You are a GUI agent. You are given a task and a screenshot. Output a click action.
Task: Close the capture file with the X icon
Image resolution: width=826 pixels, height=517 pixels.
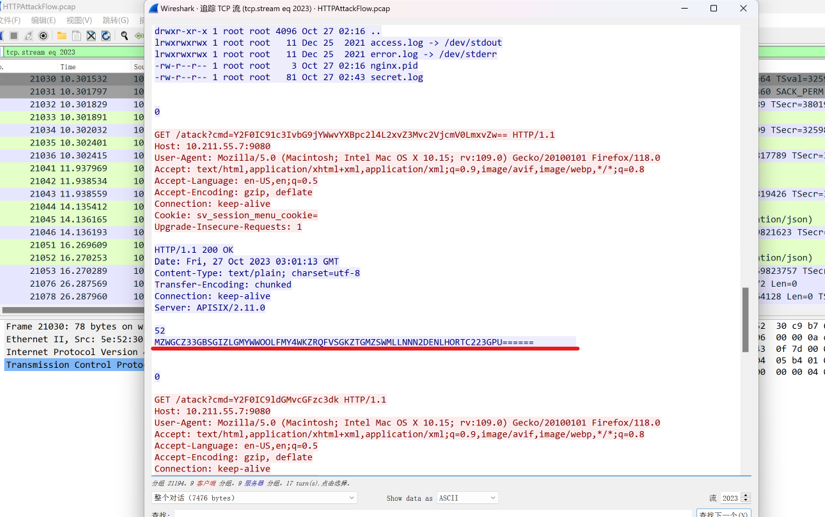click(x=91, y=36)
